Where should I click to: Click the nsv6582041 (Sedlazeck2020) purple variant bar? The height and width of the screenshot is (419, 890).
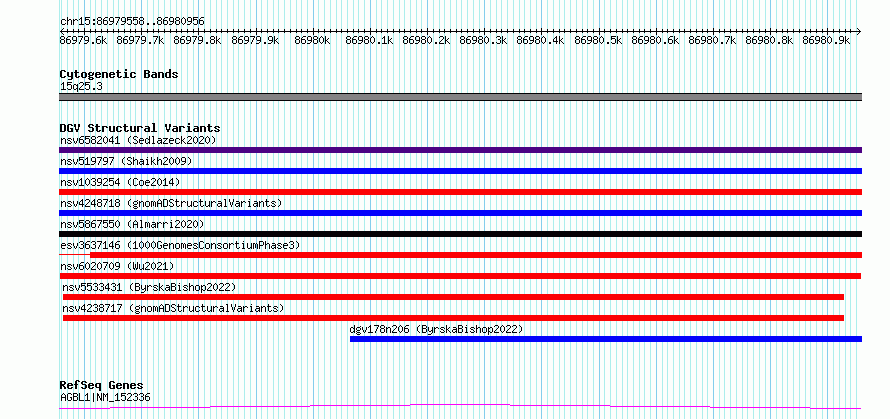(x=460, y=150)
